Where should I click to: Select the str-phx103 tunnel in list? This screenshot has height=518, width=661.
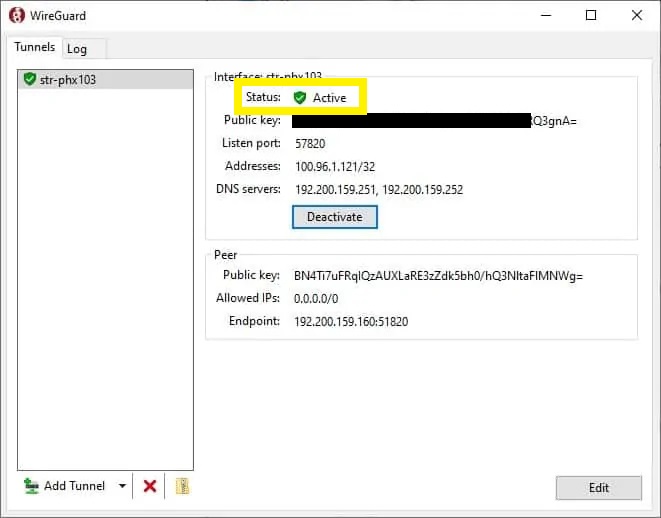pos(105,80)
